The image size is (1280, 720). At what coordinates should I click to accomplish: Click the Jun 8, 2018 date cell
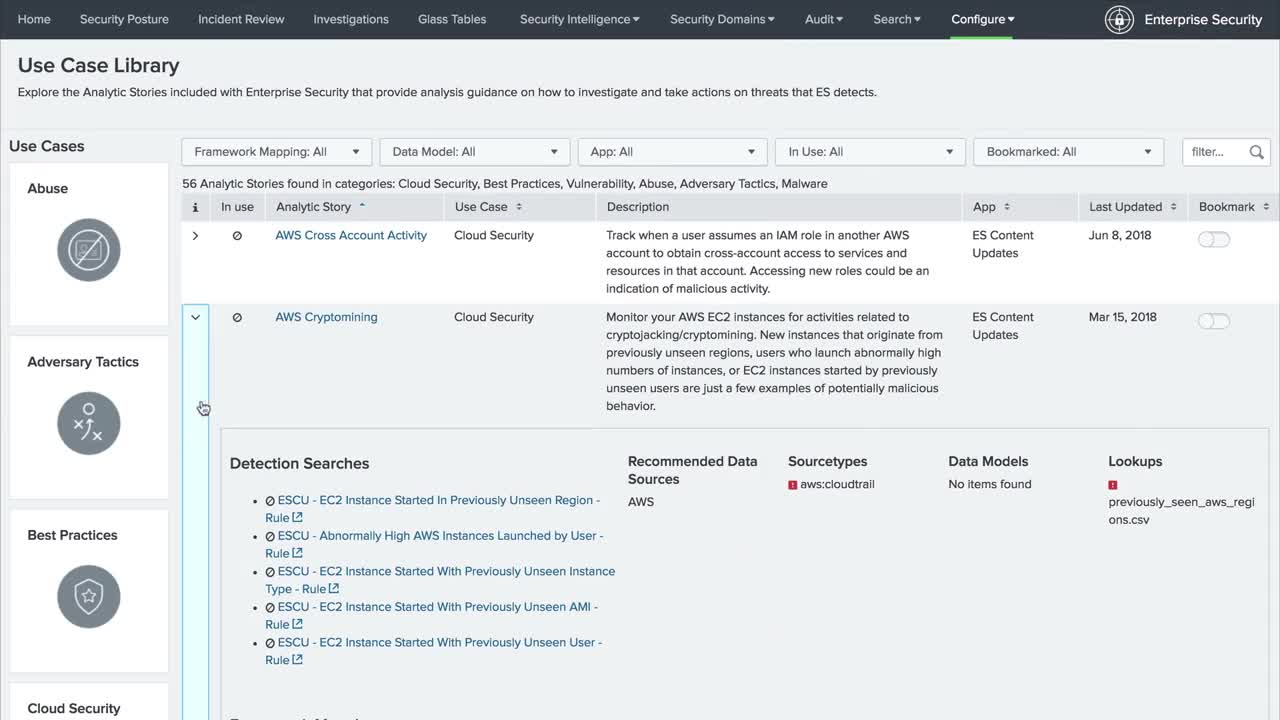pos(1120,236)
